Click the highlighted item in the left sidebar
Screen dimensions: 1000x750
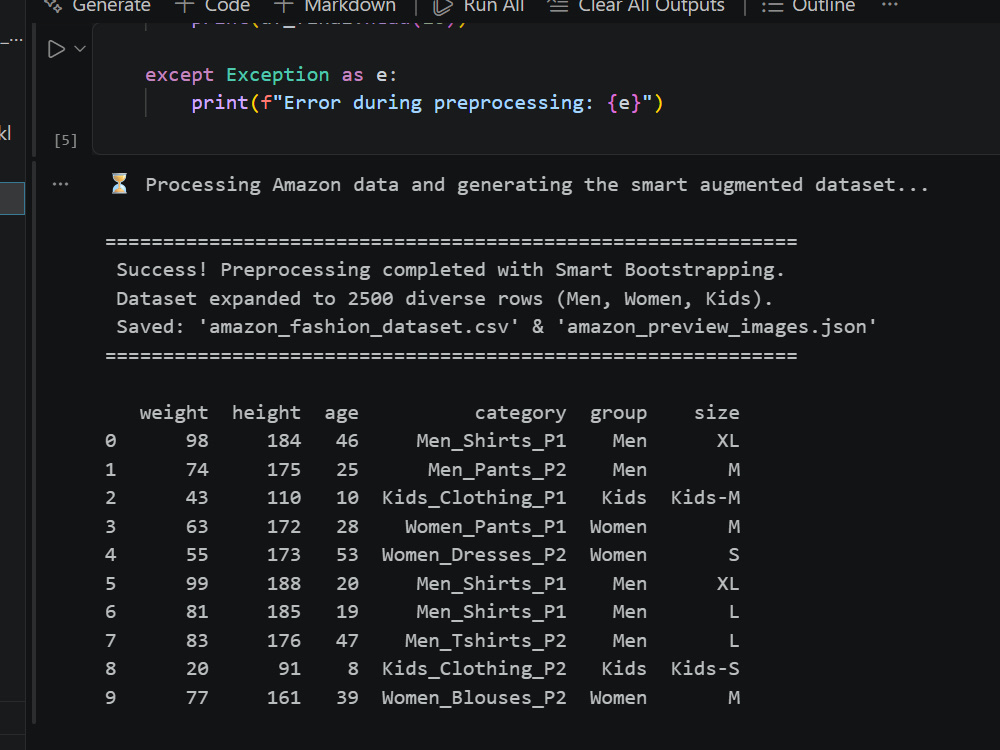pyautogui.click(x=12, y=198)
